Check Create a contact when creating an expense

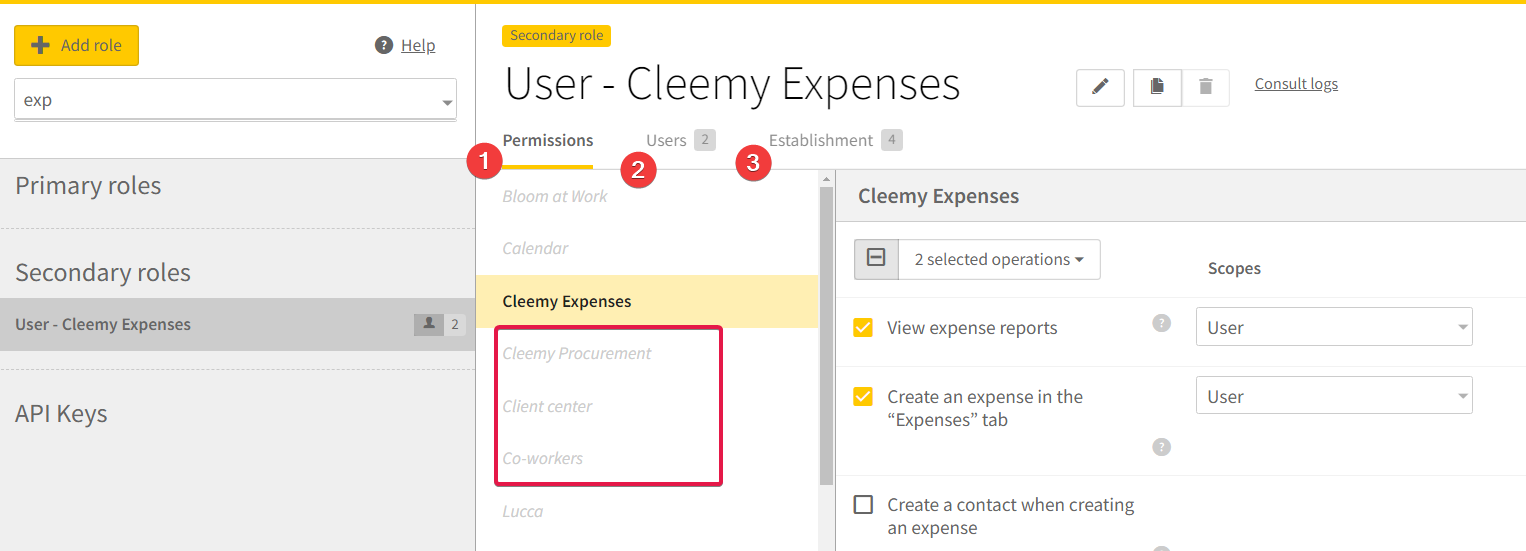[863, 504]
